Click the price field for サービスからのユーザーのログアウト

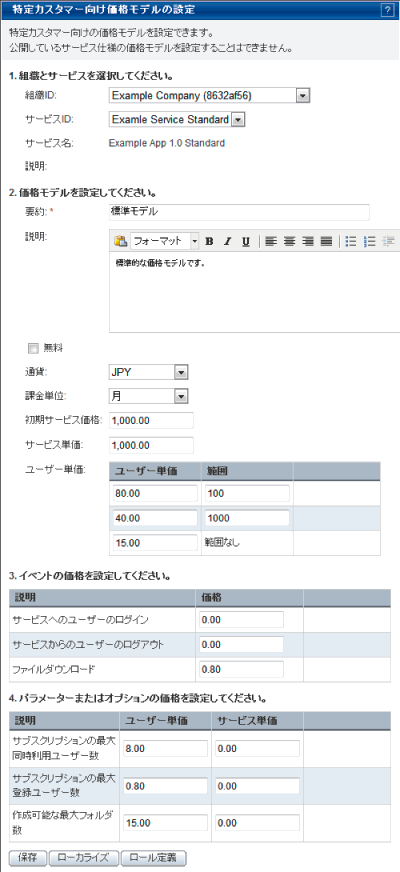(x=241, y=644)
